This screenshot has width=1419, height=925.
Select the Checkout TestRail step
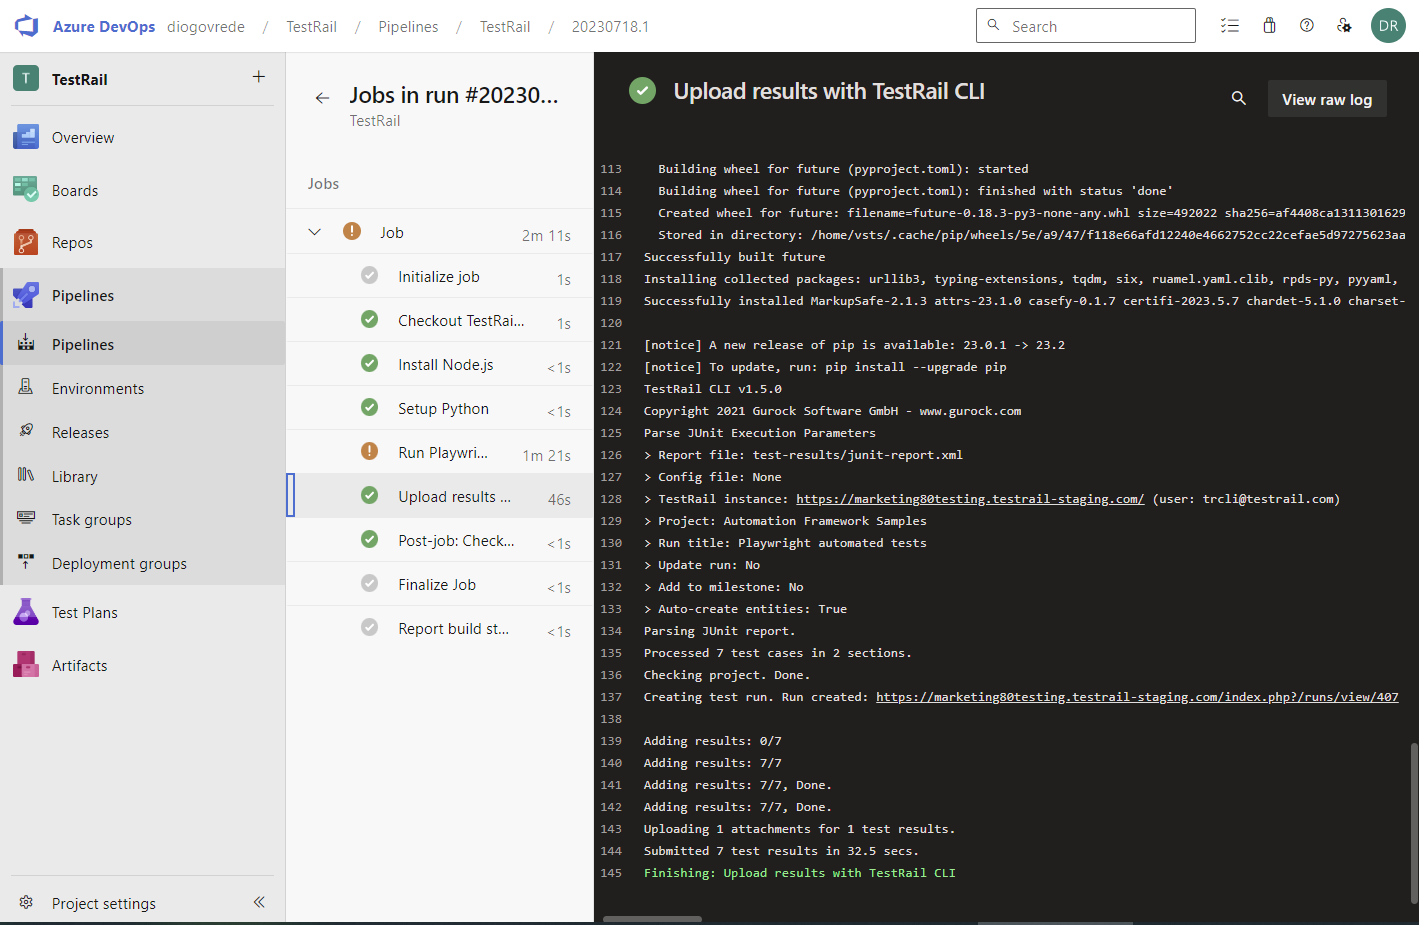pos(460,321)
